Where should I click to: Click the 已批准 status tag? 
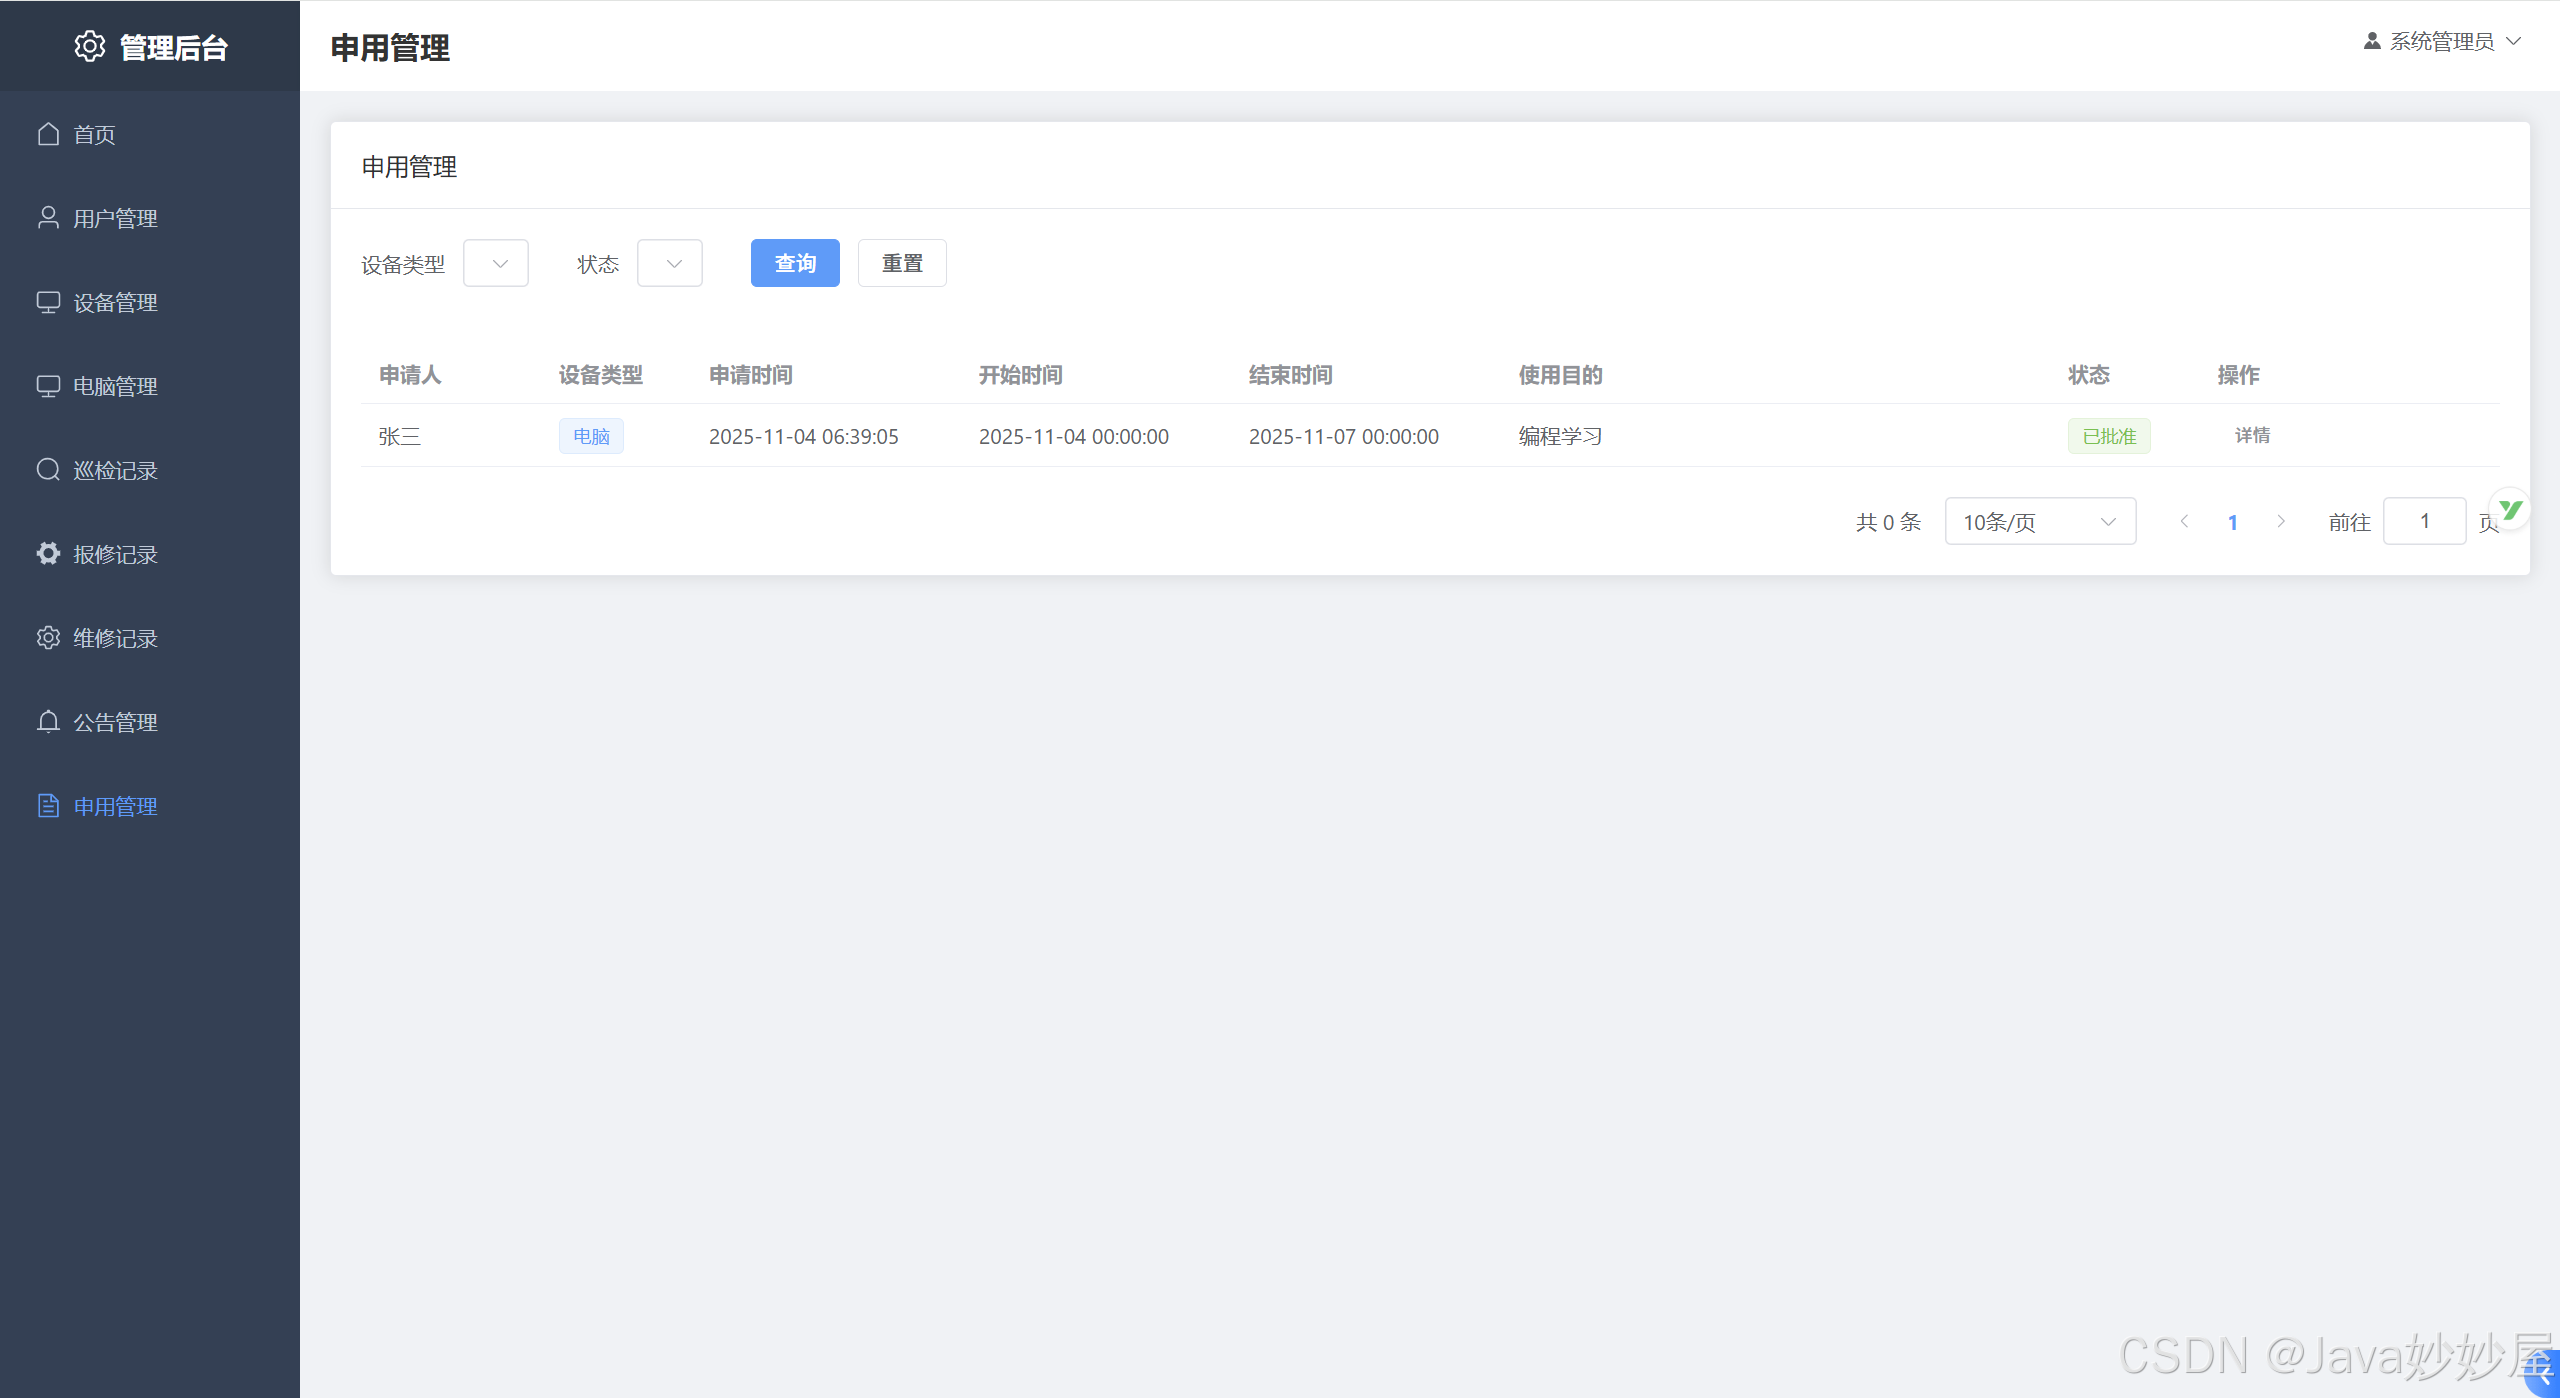click(x=2109, y=436)
